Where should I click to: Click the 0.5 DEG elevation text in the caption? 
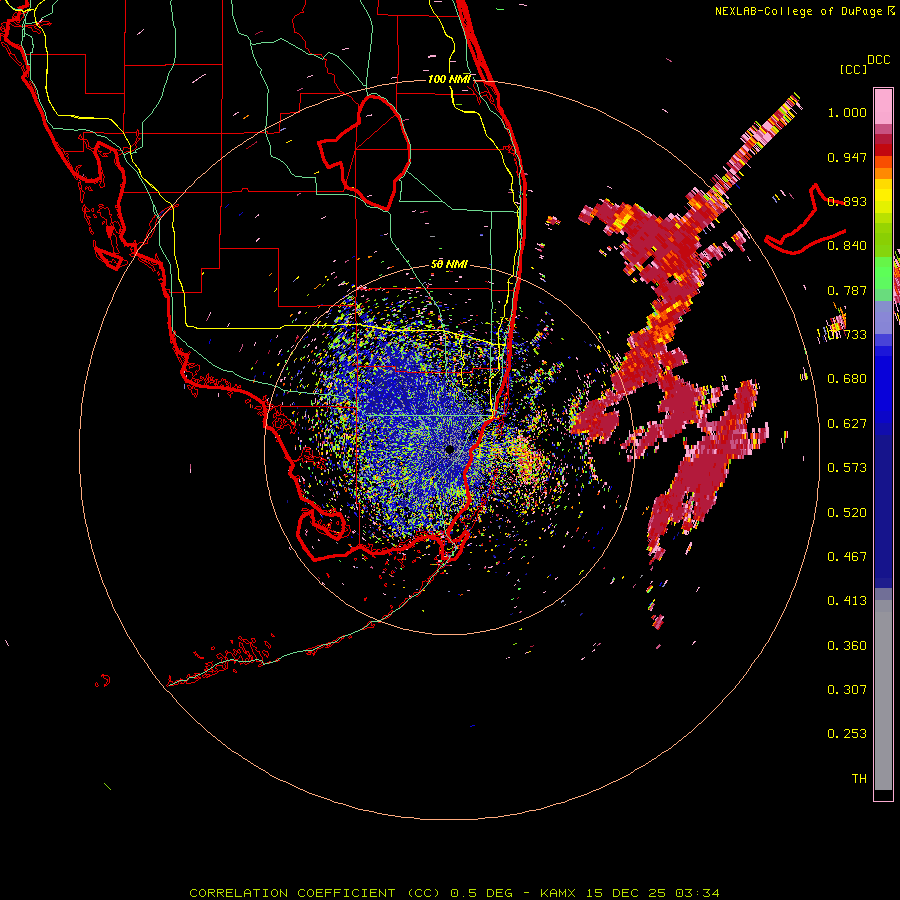[x=482, y=893]
